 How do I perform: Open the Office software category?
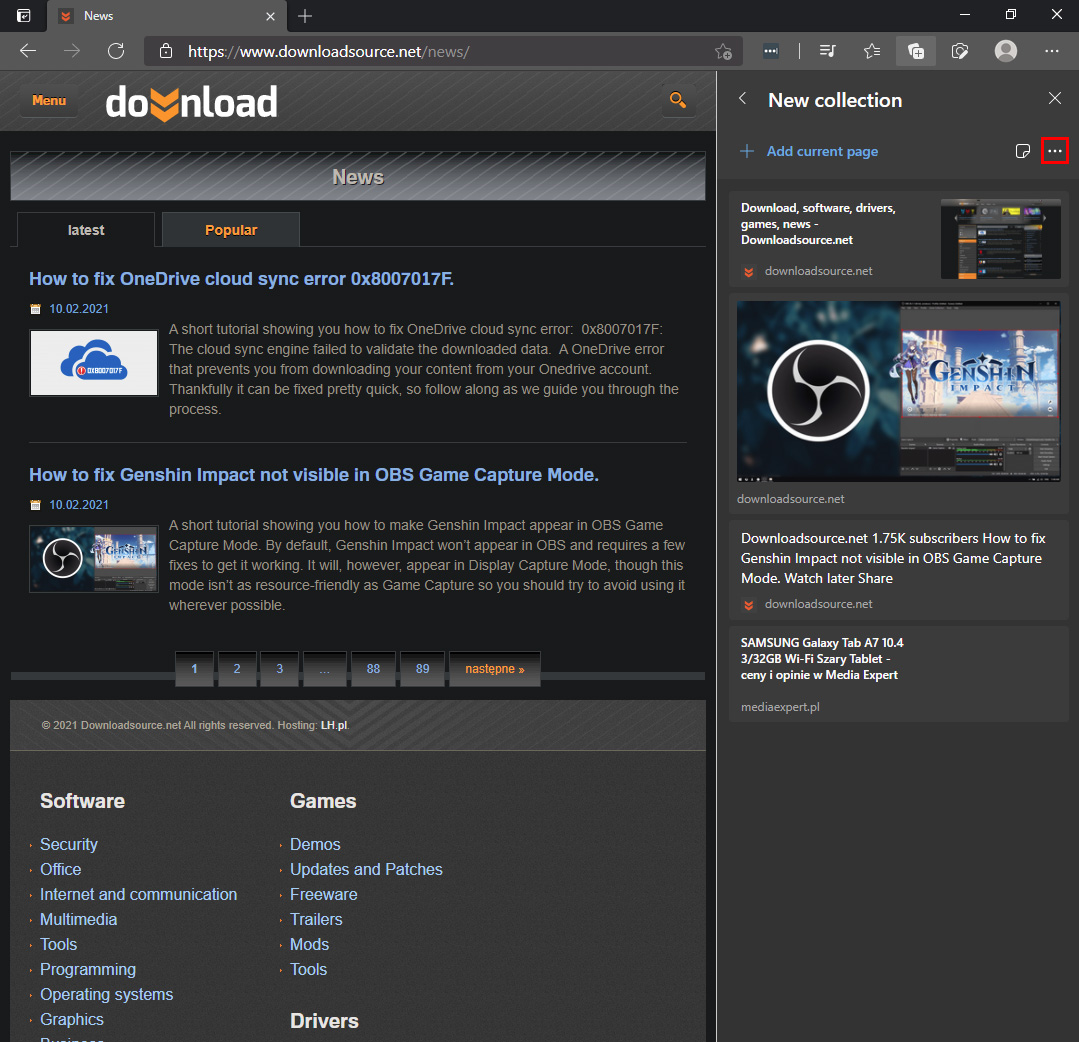[61, 869]
